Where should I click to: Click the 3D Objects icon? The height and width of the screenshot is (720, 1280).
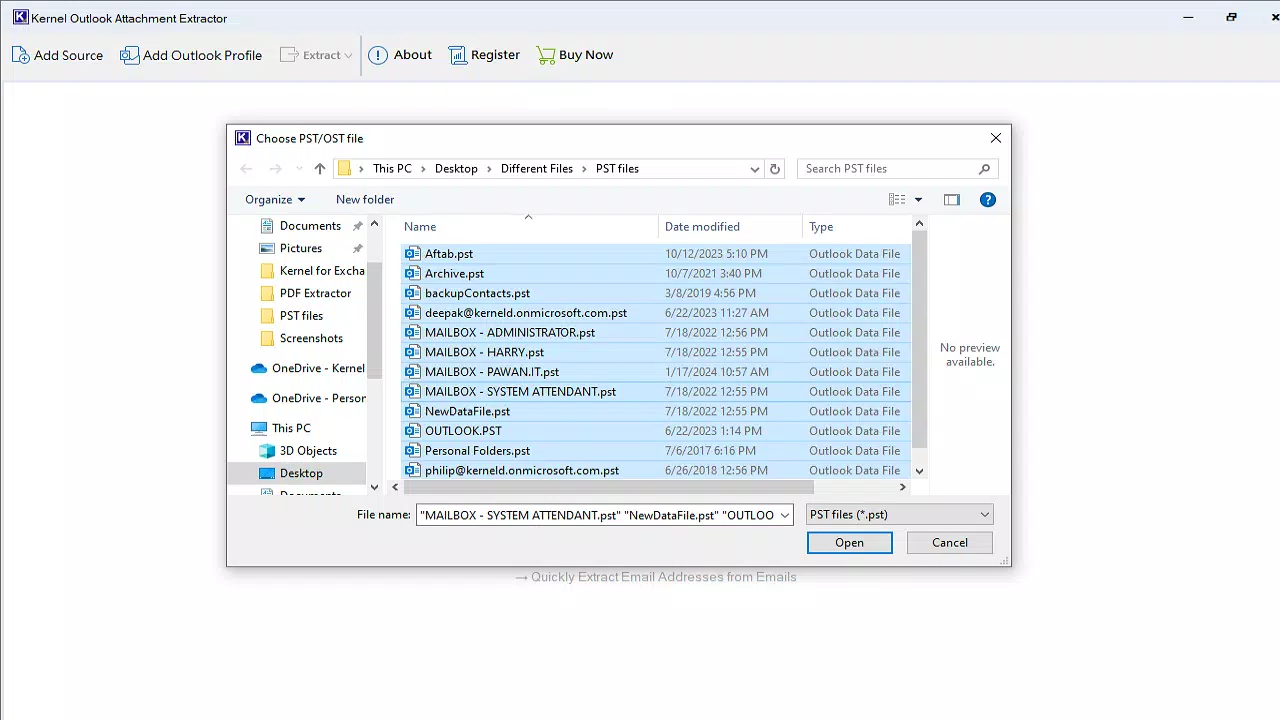[267, 451]
